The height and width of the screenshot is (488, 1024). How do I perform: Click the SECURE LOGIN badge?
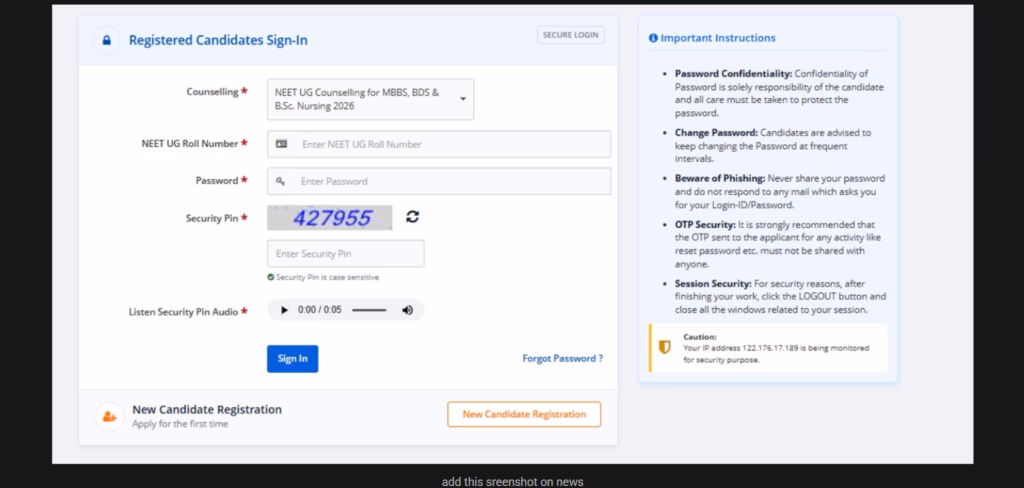click(571, 35)
